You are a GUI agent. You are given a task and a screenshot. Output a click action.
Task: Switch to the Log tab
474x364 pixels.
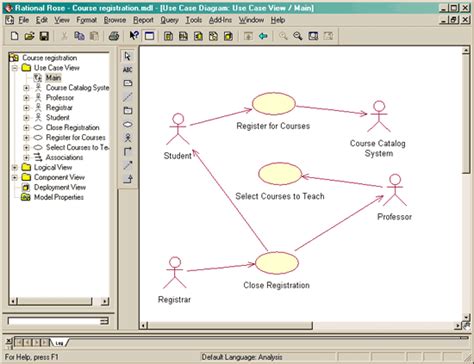tap(59, 342)
